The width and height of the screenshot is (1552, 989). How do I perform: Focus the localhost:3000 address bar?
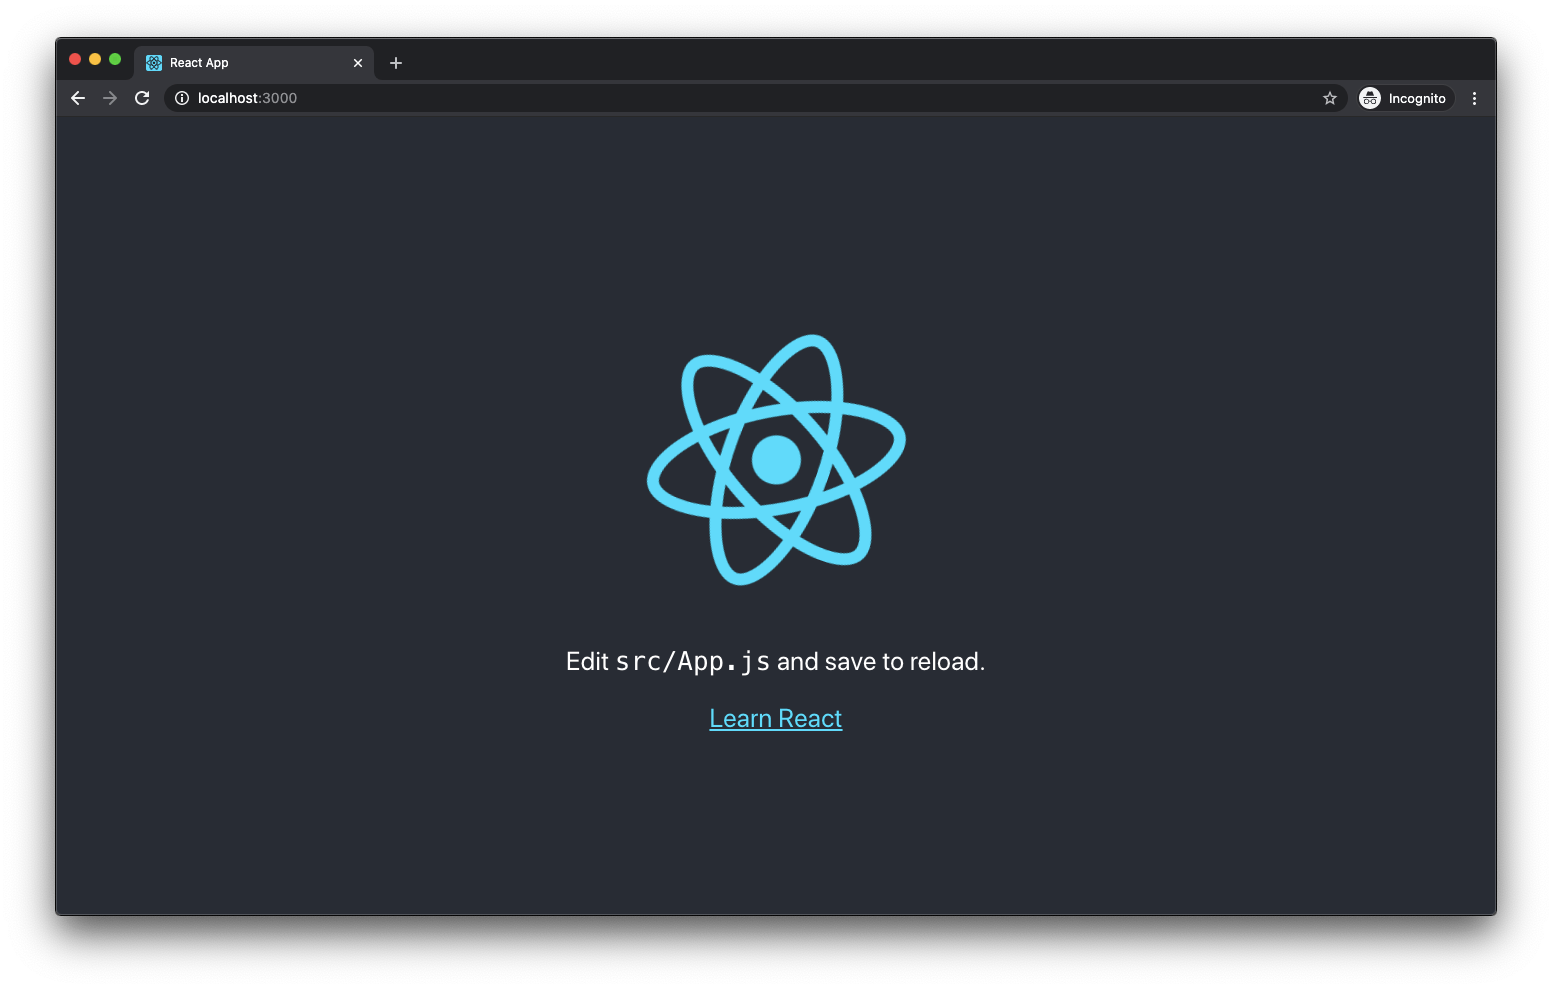coord(755,98)
